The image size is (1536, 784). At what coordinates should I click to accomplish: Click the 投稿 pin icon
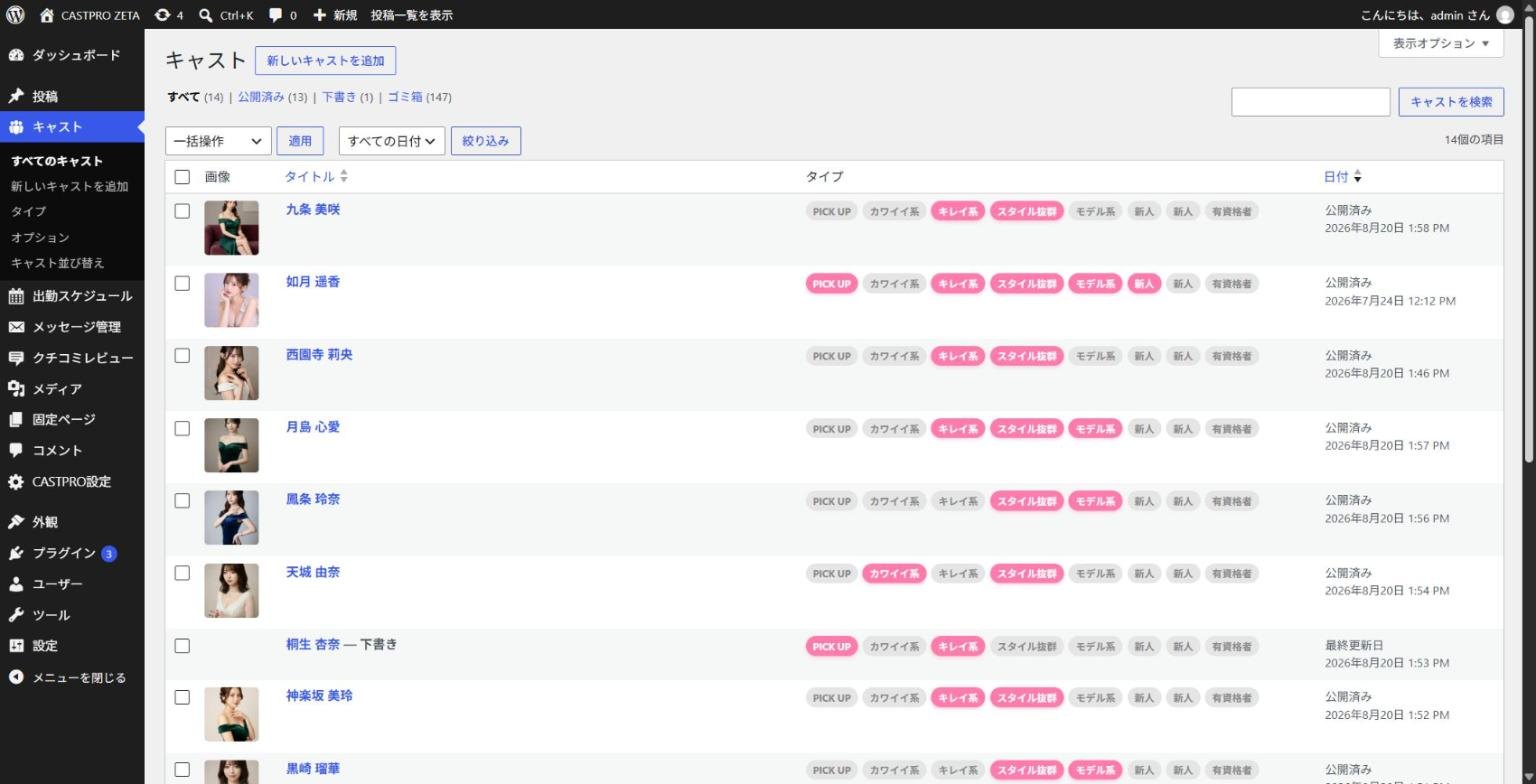coord(16,96)
